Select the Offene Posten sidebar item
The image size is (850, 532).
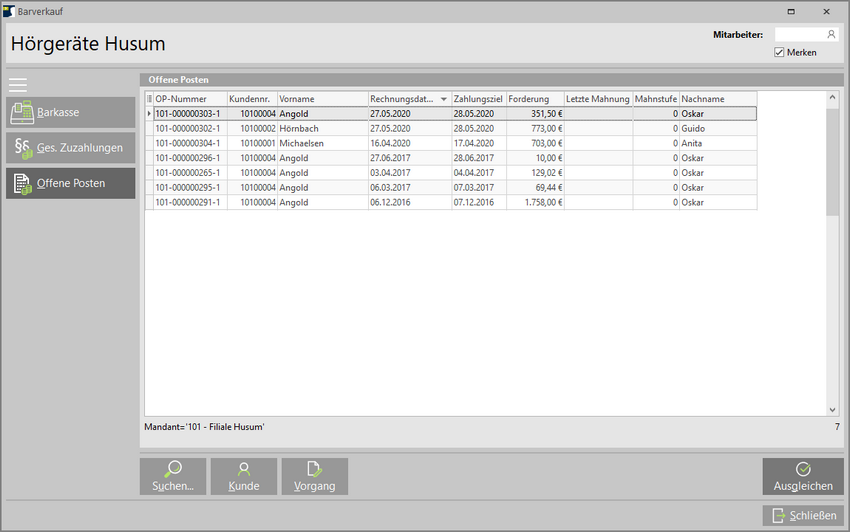(x=70, y=183)
